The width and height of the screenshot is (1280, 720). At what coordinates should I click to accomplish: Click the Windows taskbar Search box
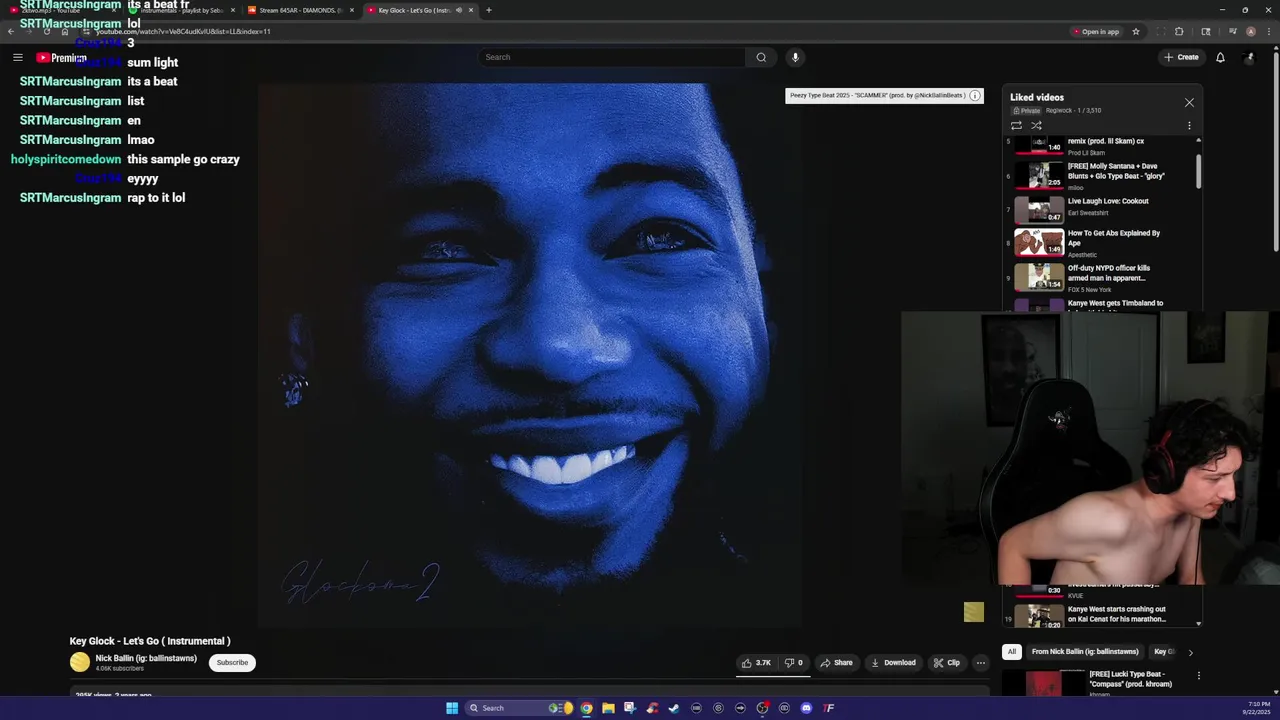pos(519,708)
